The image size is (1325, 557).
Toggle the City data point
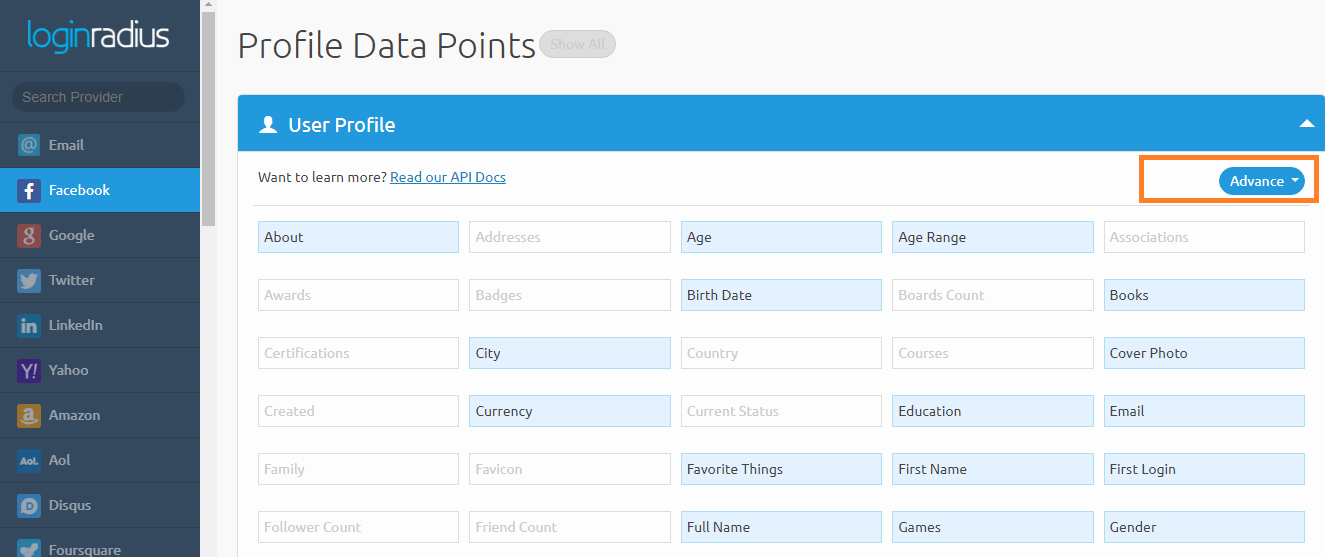[570, 353]
